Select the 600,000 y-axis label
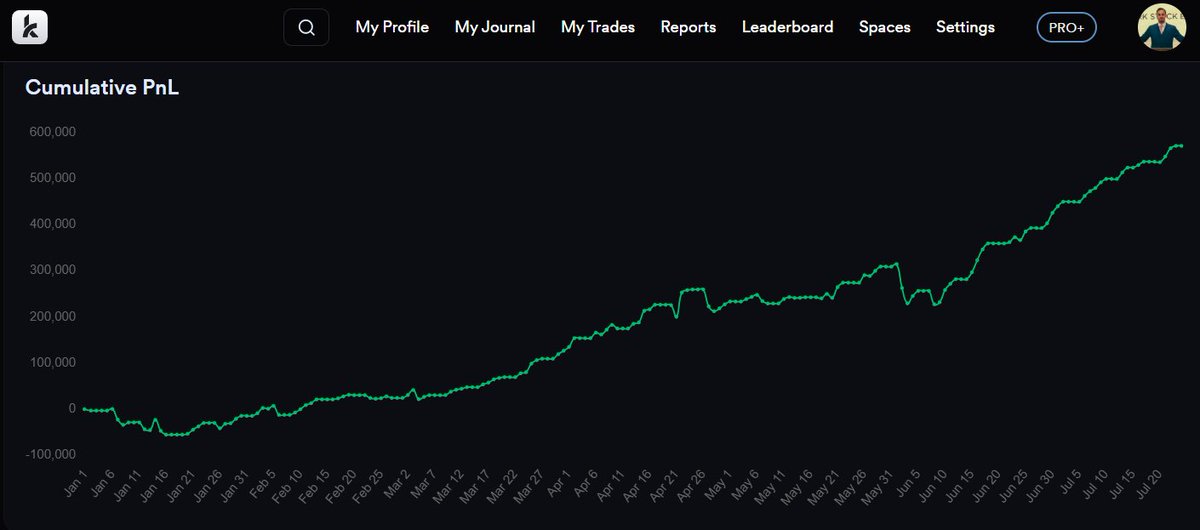 (x=53, y=132)
